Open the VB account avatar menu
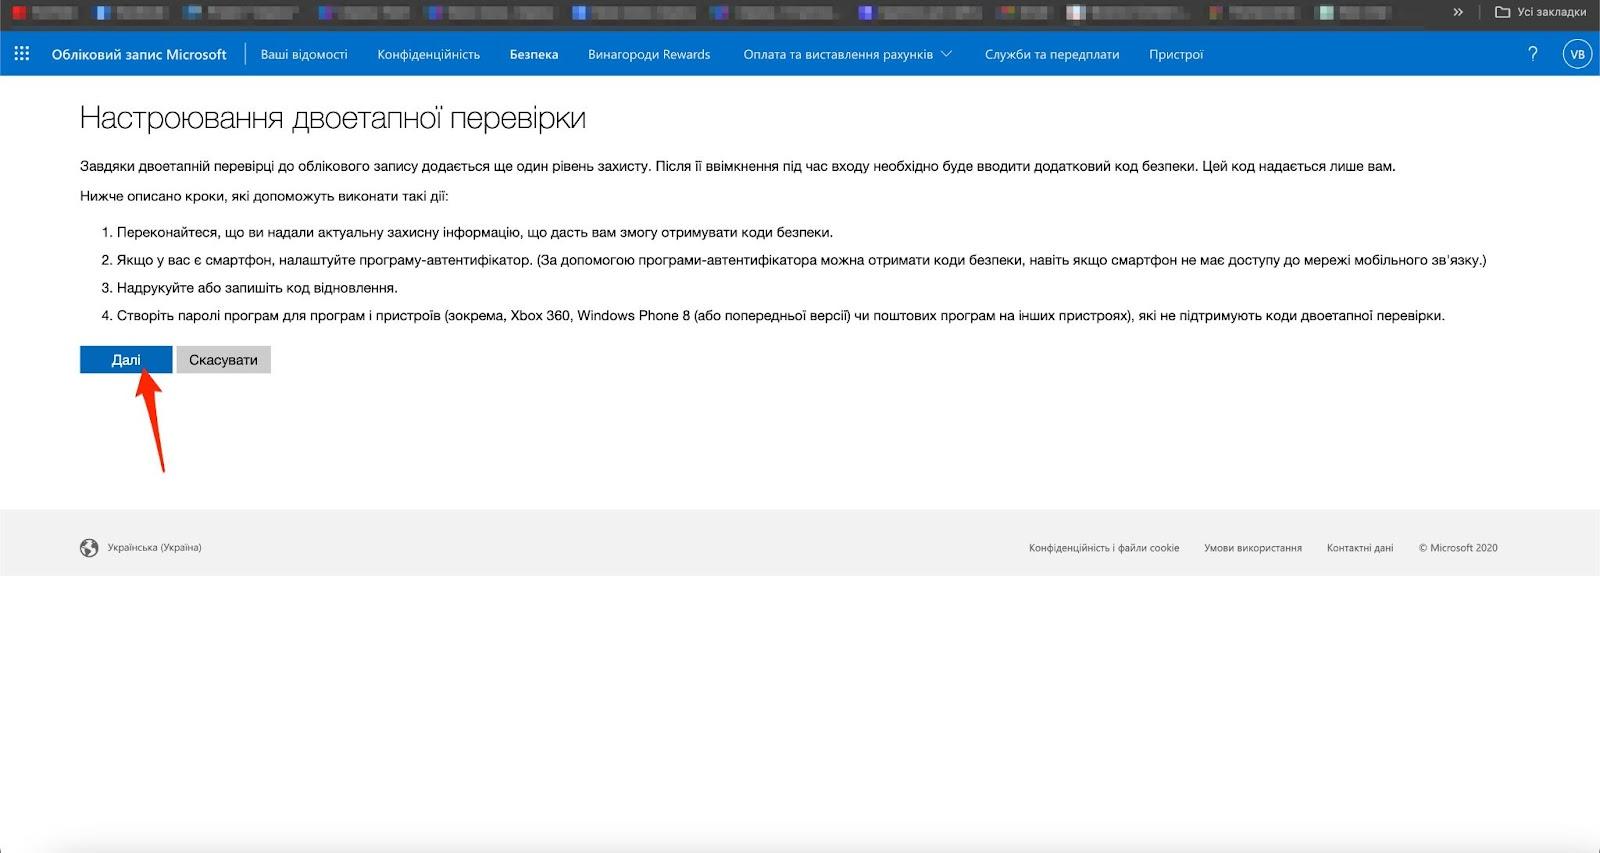 pos(1577,54)
